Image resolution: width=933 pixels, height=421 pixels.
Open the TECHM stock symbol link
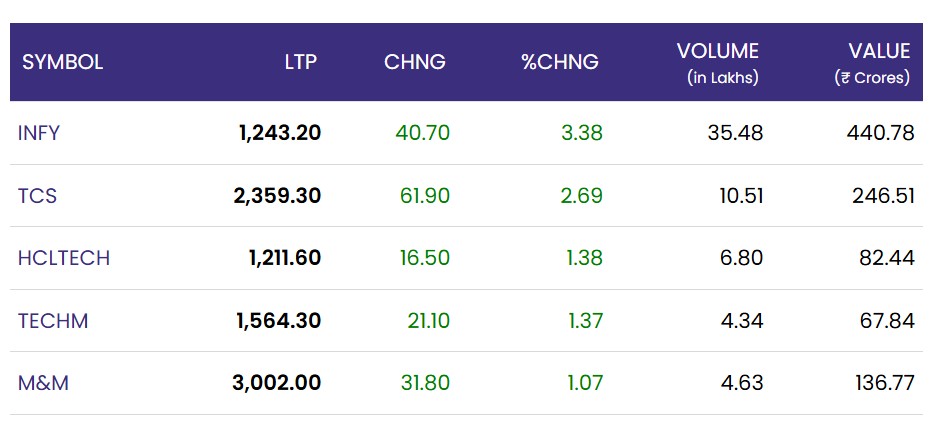(x=53, y=321)
